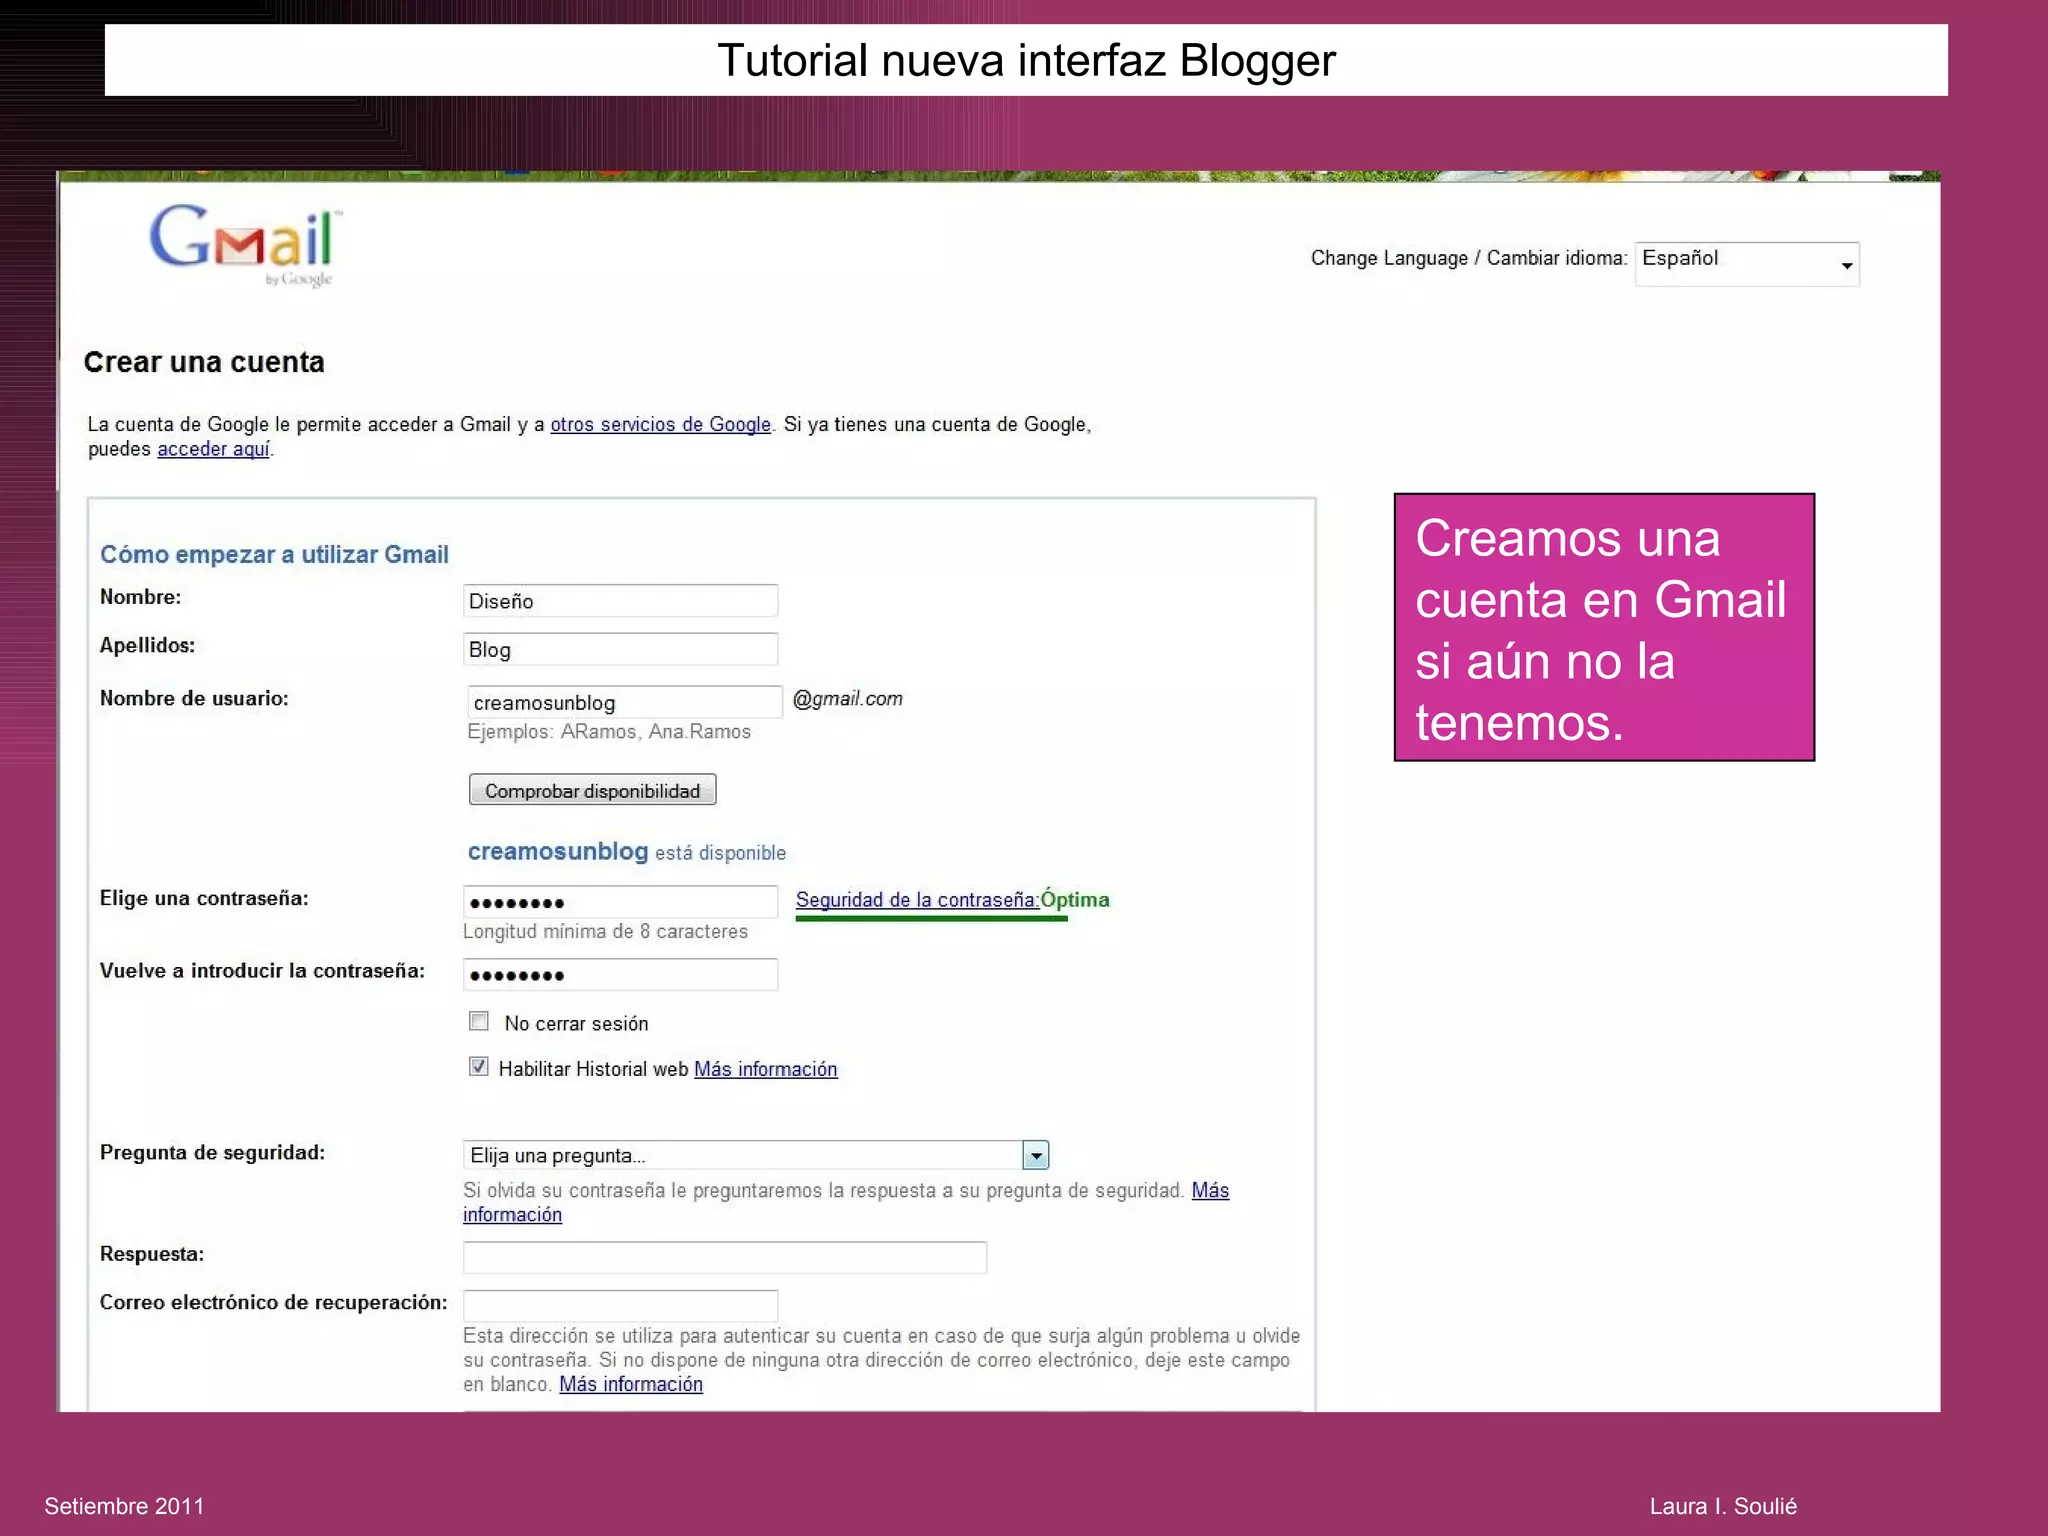Open 'Más información' about Historial web
Image resolution: width=2048 pixels, height=1536 pixels.
[765, 1070]
